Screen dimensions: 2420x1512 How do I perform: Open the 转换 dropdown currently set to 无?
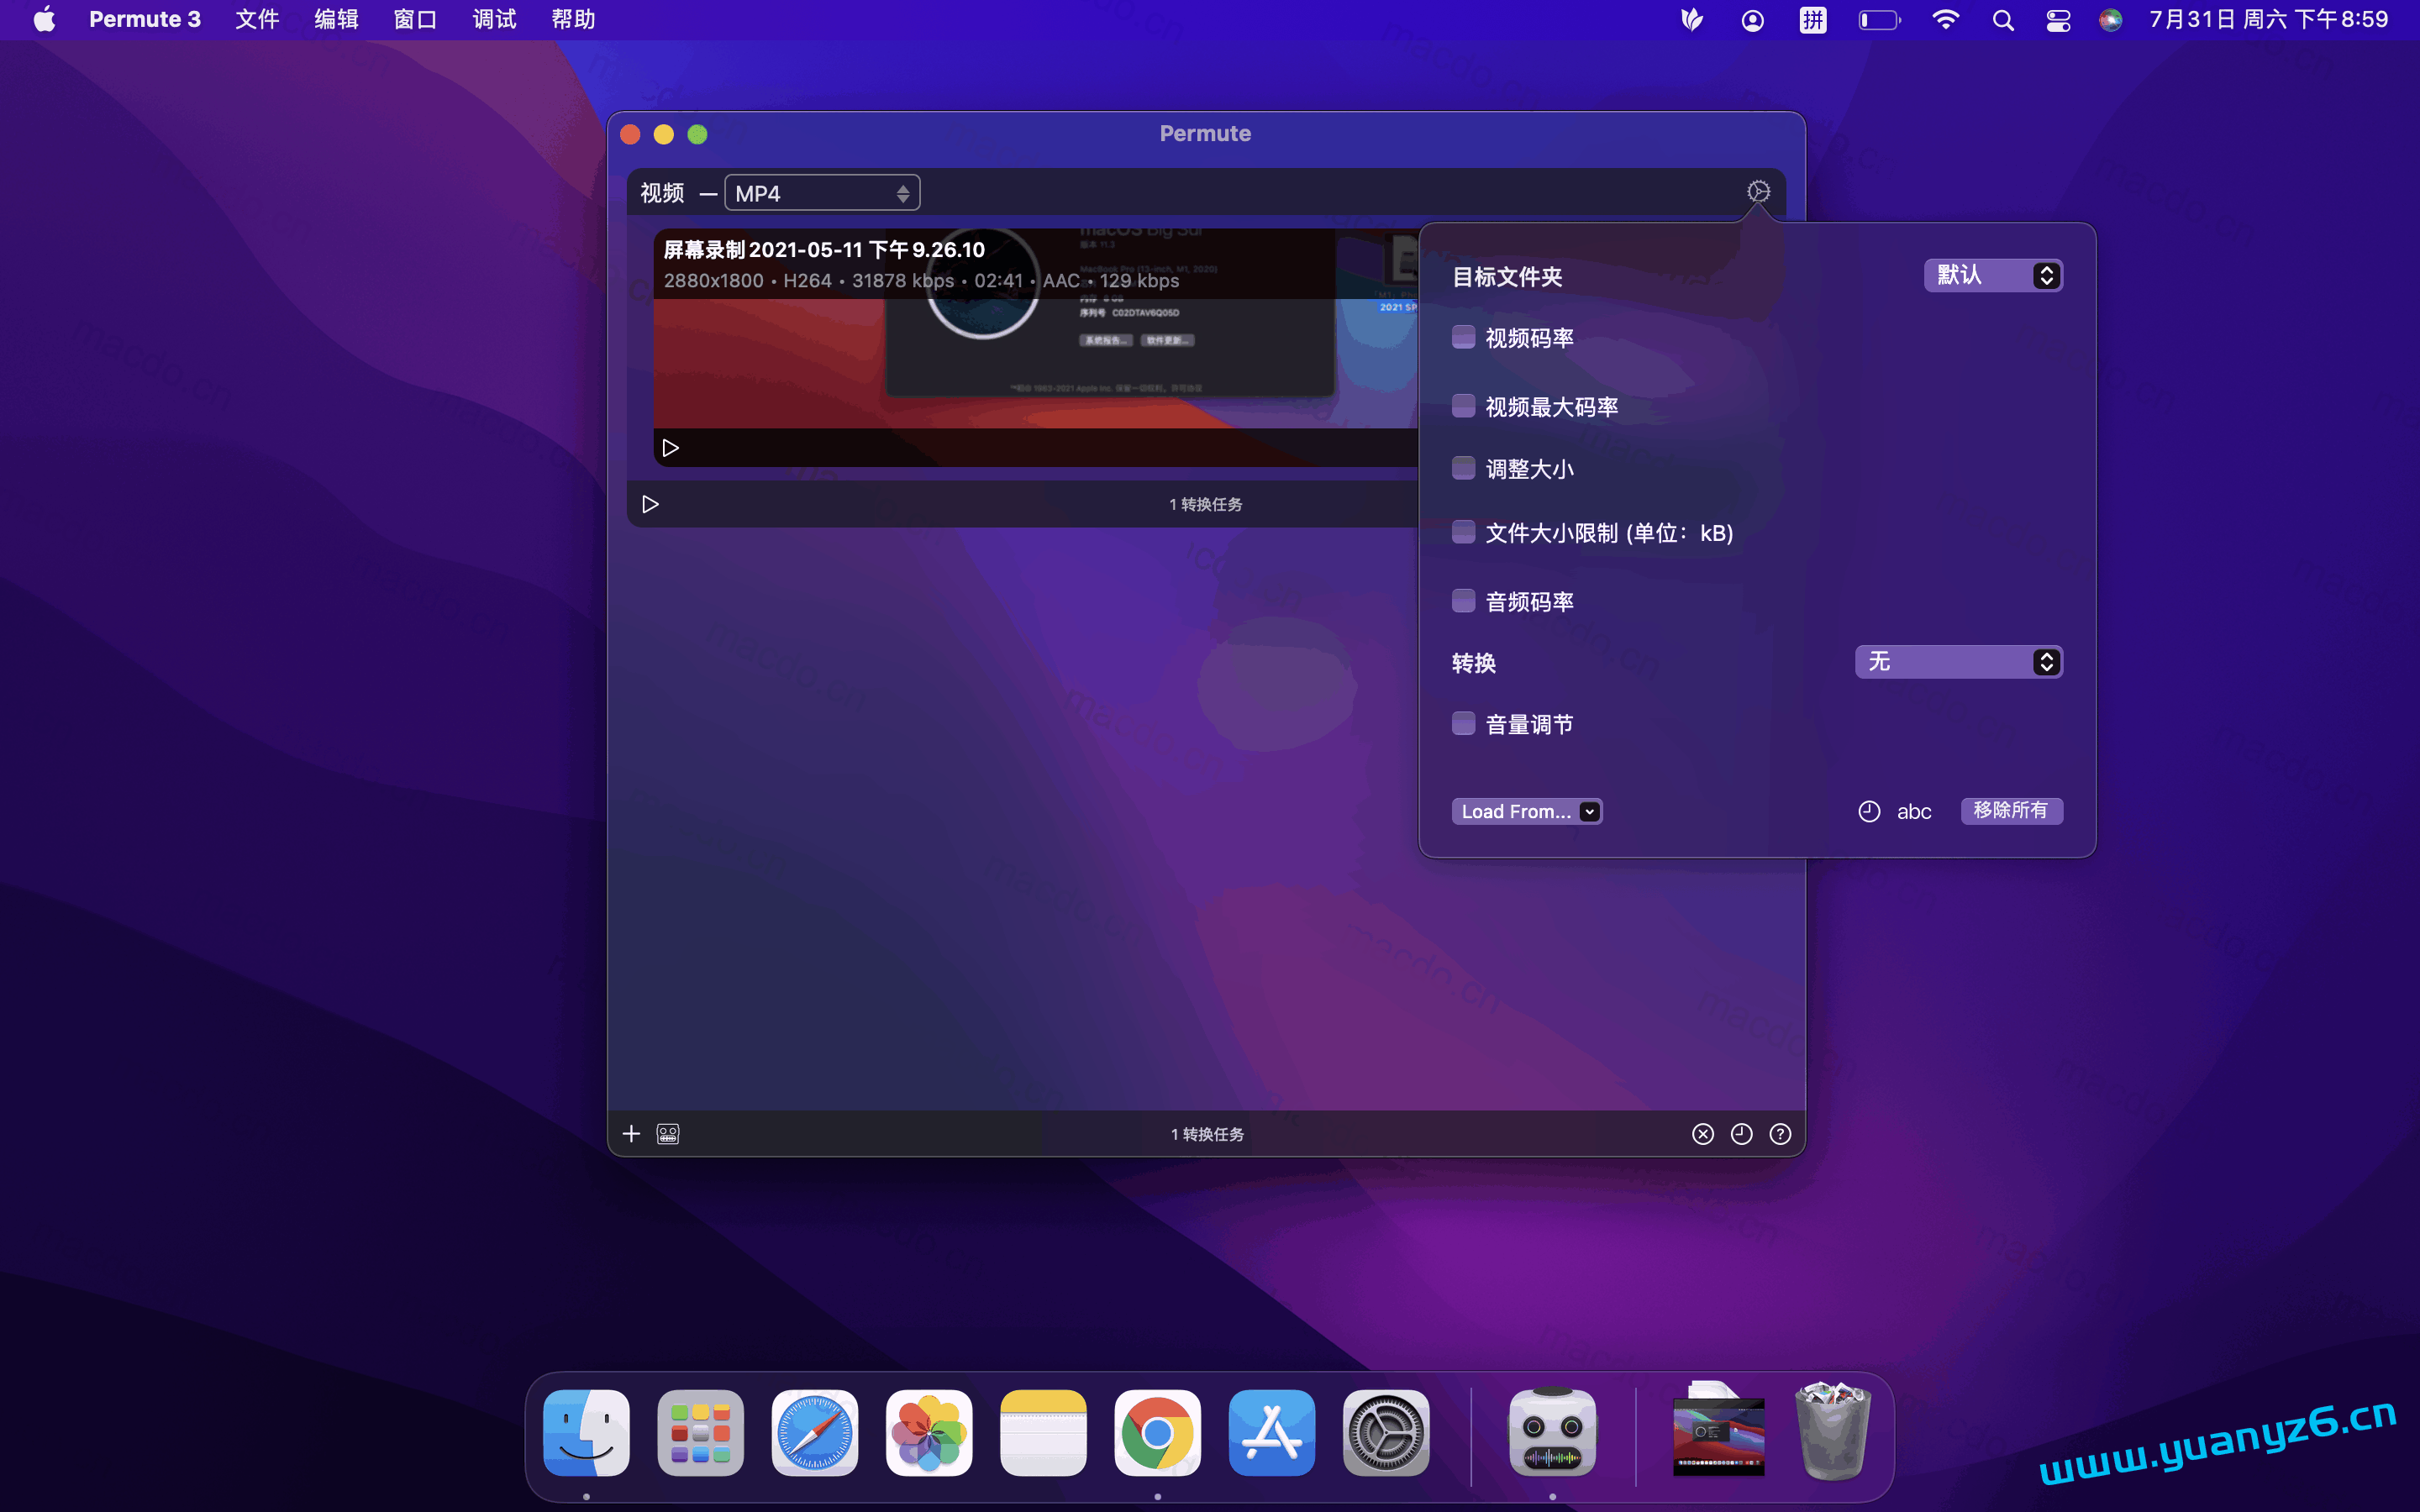pos(1957,661)
